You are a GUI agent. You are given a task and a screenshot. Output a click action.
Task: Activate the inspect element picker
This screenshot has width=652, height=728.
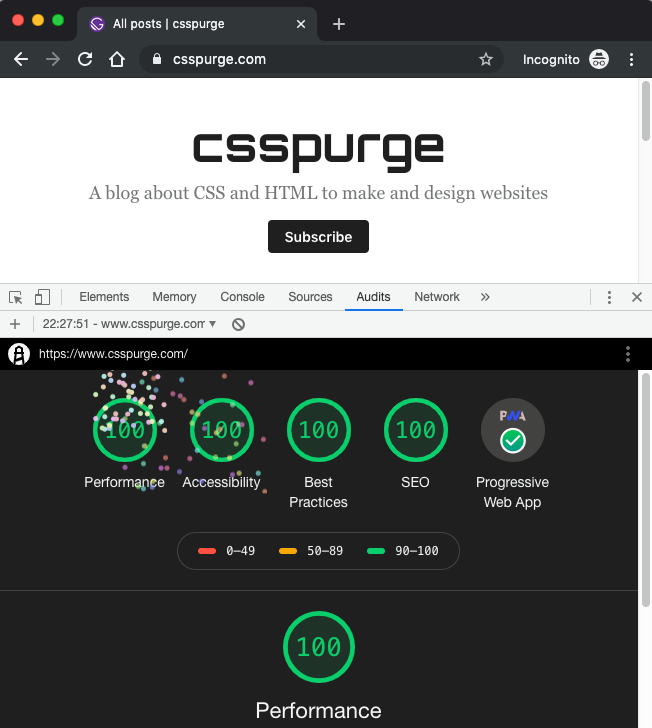coord(16,297)
